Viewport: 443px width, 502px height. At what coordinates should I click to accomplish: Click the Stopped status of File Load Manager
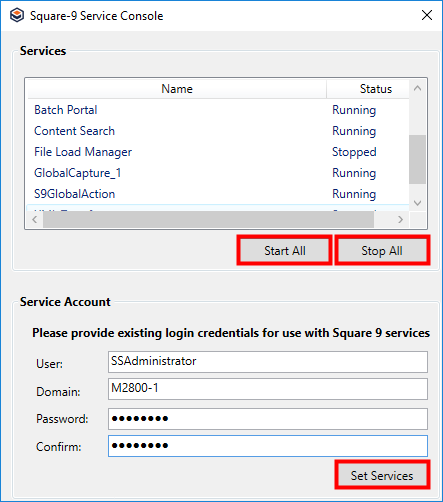(354, 152)
